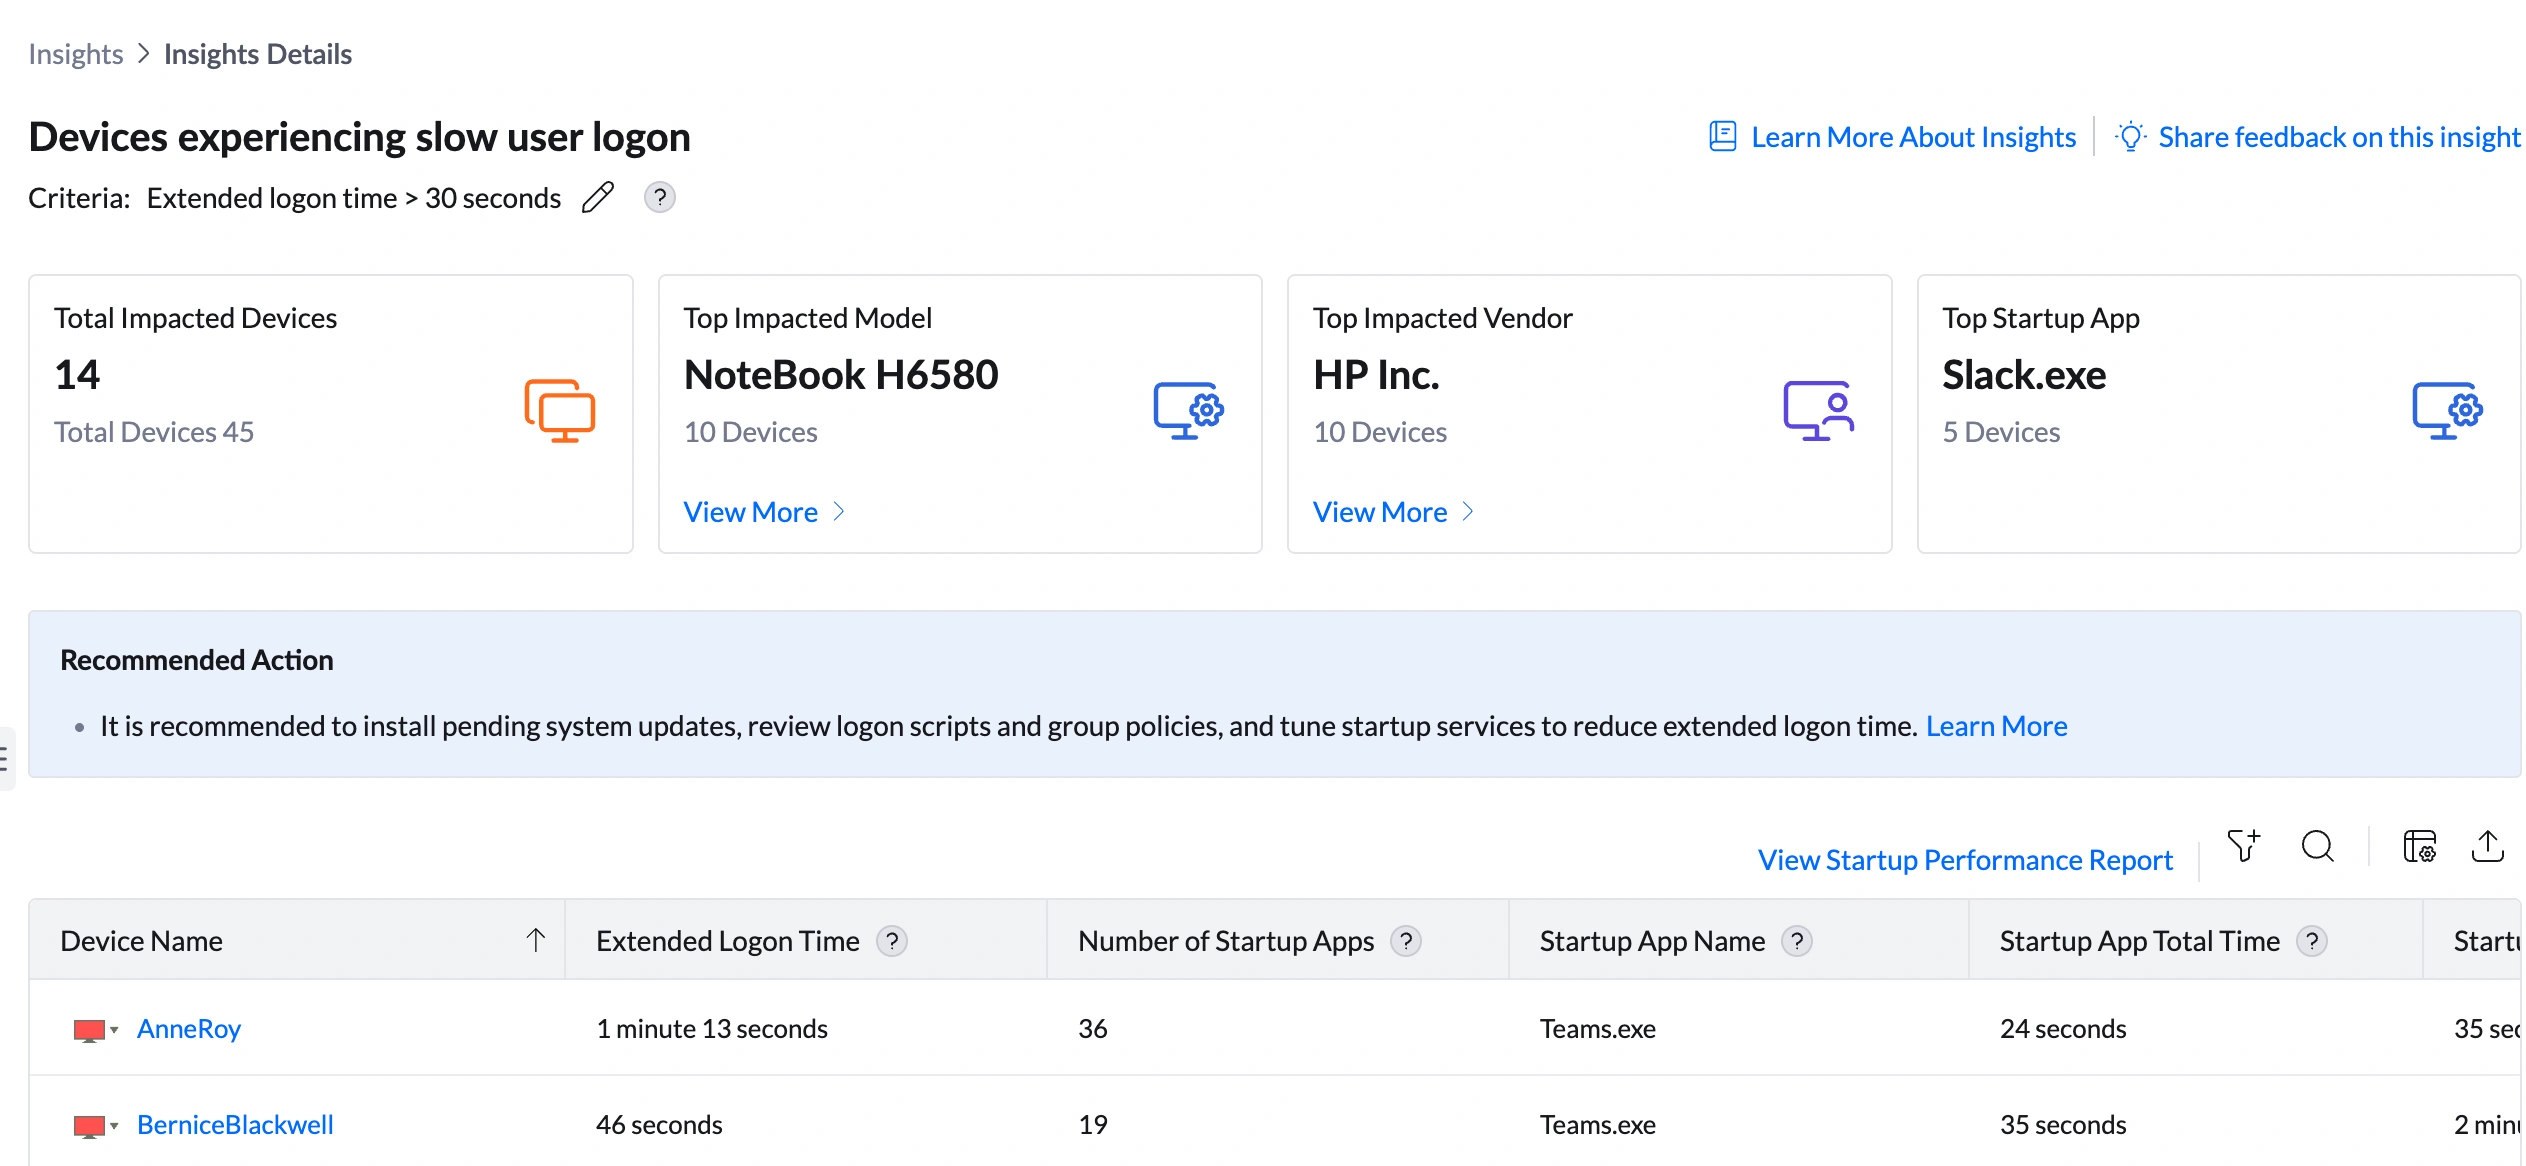Image resolution: width=2526 pixels, height=1166 pixels.
Task: Open Learn More About Insights link
Action: [1913, 137]
